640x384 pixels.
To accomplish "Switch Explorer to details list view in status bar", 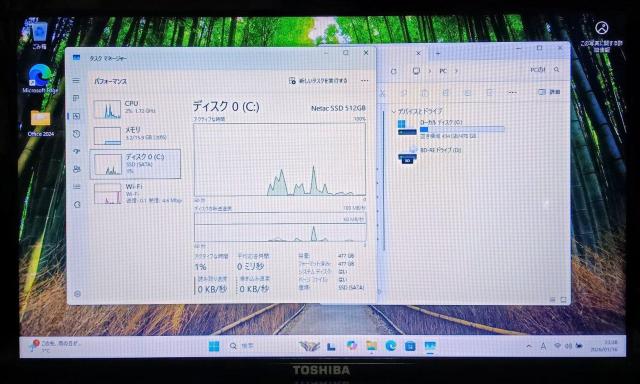I will click(x=552, y=300).
